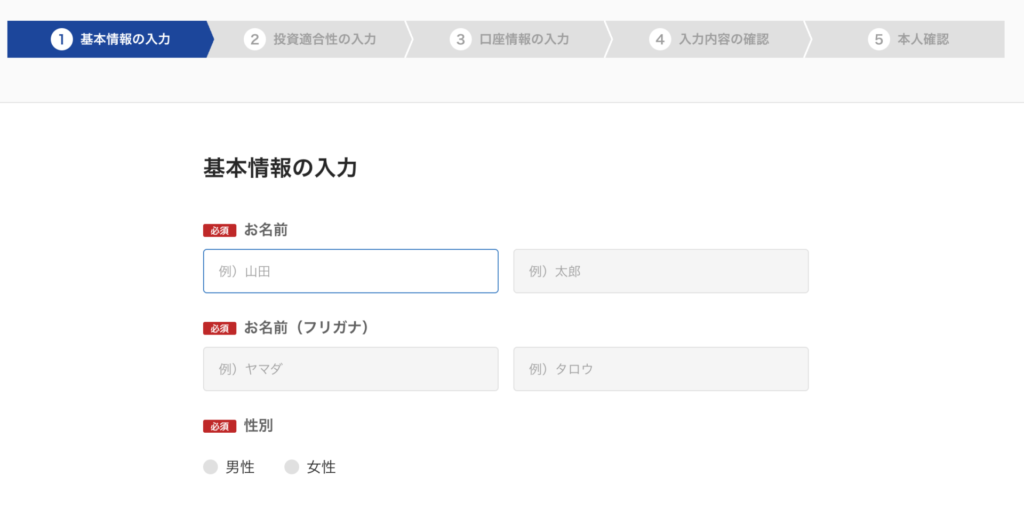The image size is (1024, 508).
Task: Click the 性別 field label
Action: click(258, 426)
